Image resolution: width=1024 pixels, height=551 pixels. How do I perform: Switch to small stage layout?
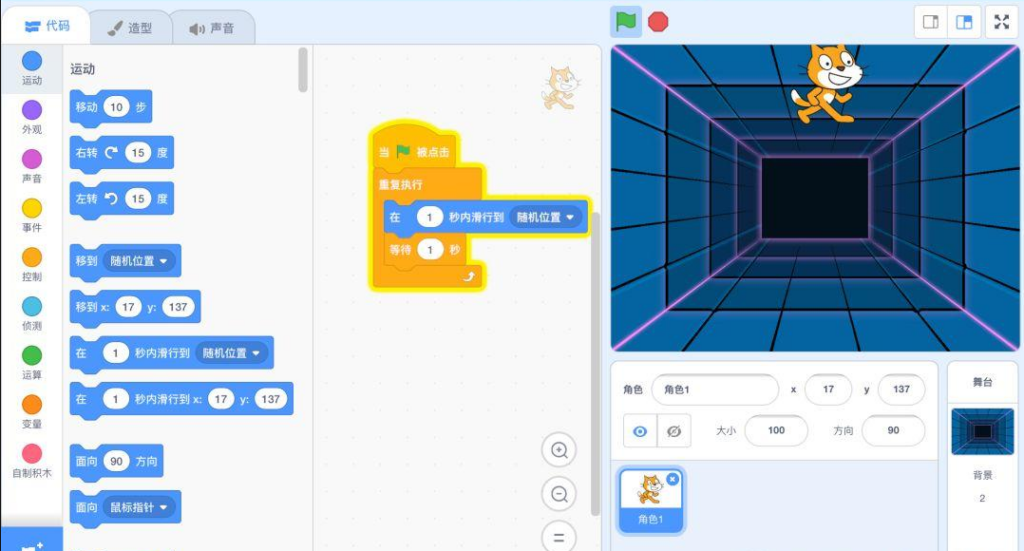click(930, 22)
